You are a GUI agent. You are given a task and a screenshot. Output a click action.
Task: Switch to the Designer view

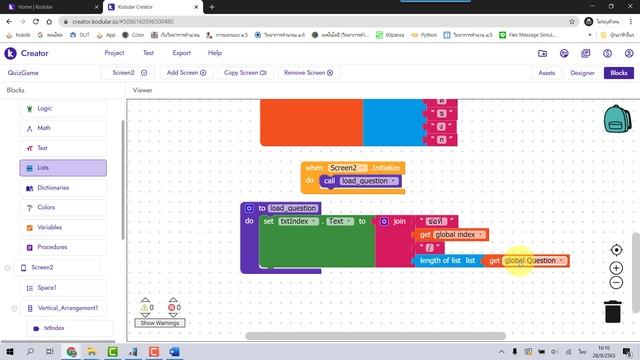pyautogui.click(x=582, y=73)
